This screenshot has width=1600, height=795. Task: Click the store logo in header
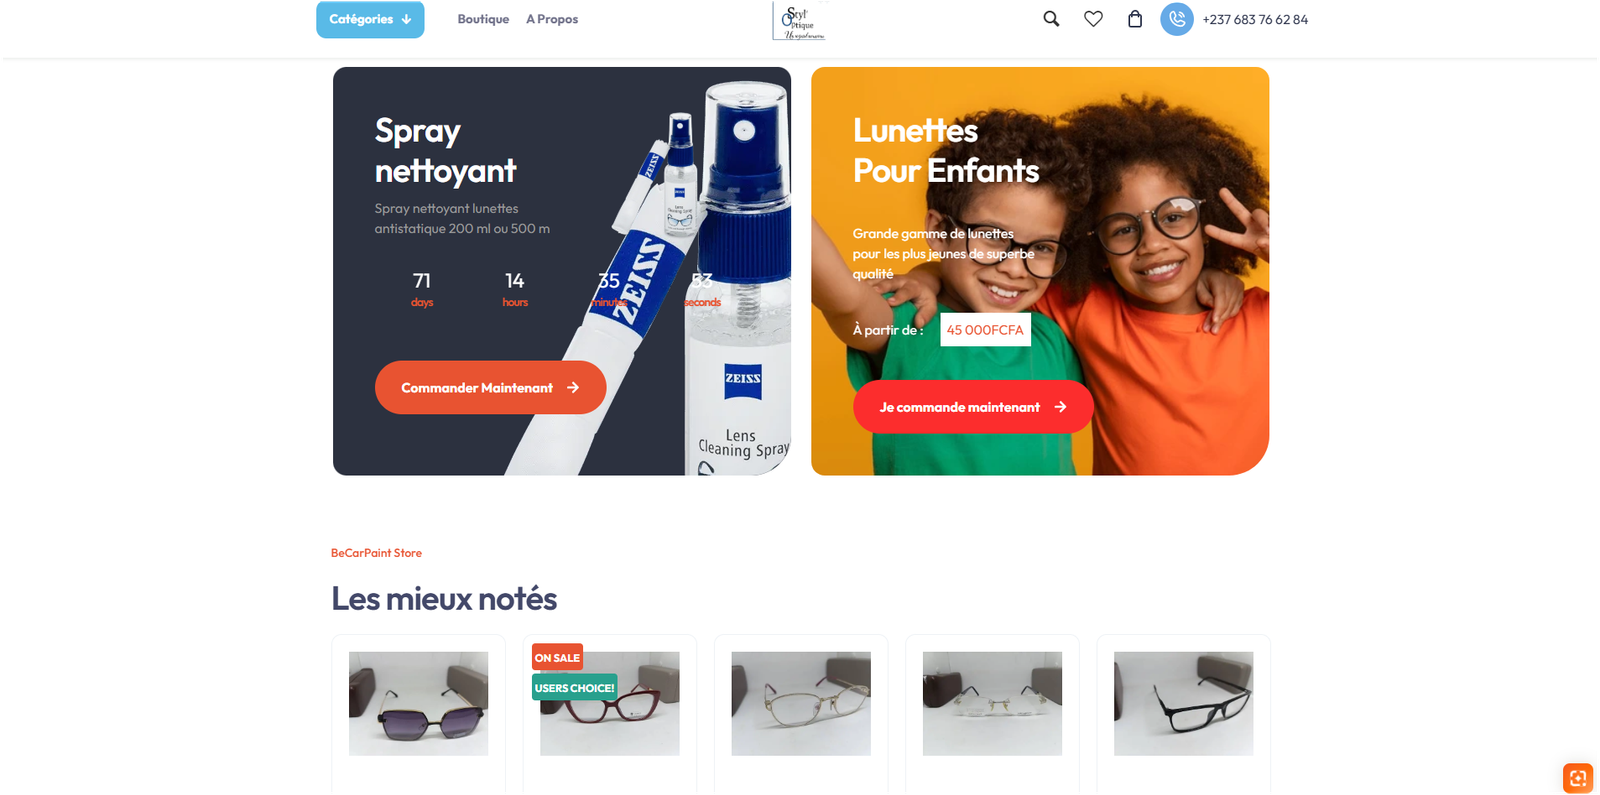coord(800,20)
